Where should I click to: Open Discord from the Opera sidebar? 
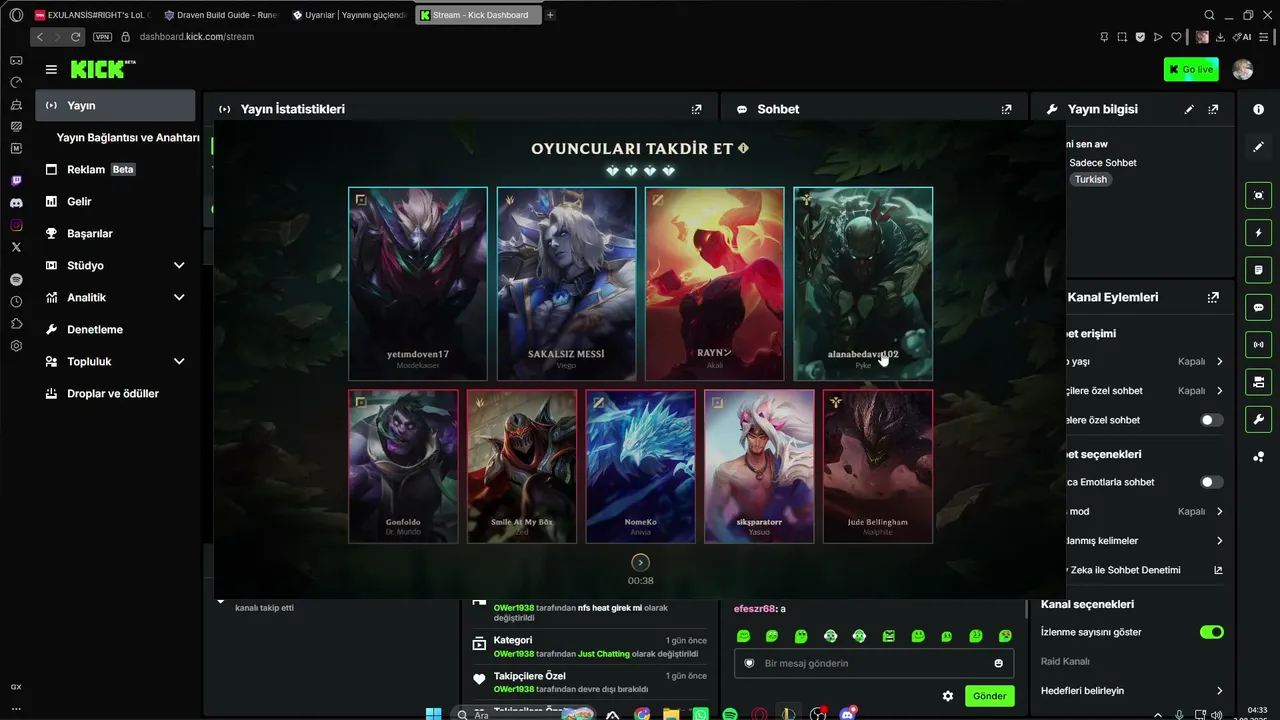click(x=16, y=203)
